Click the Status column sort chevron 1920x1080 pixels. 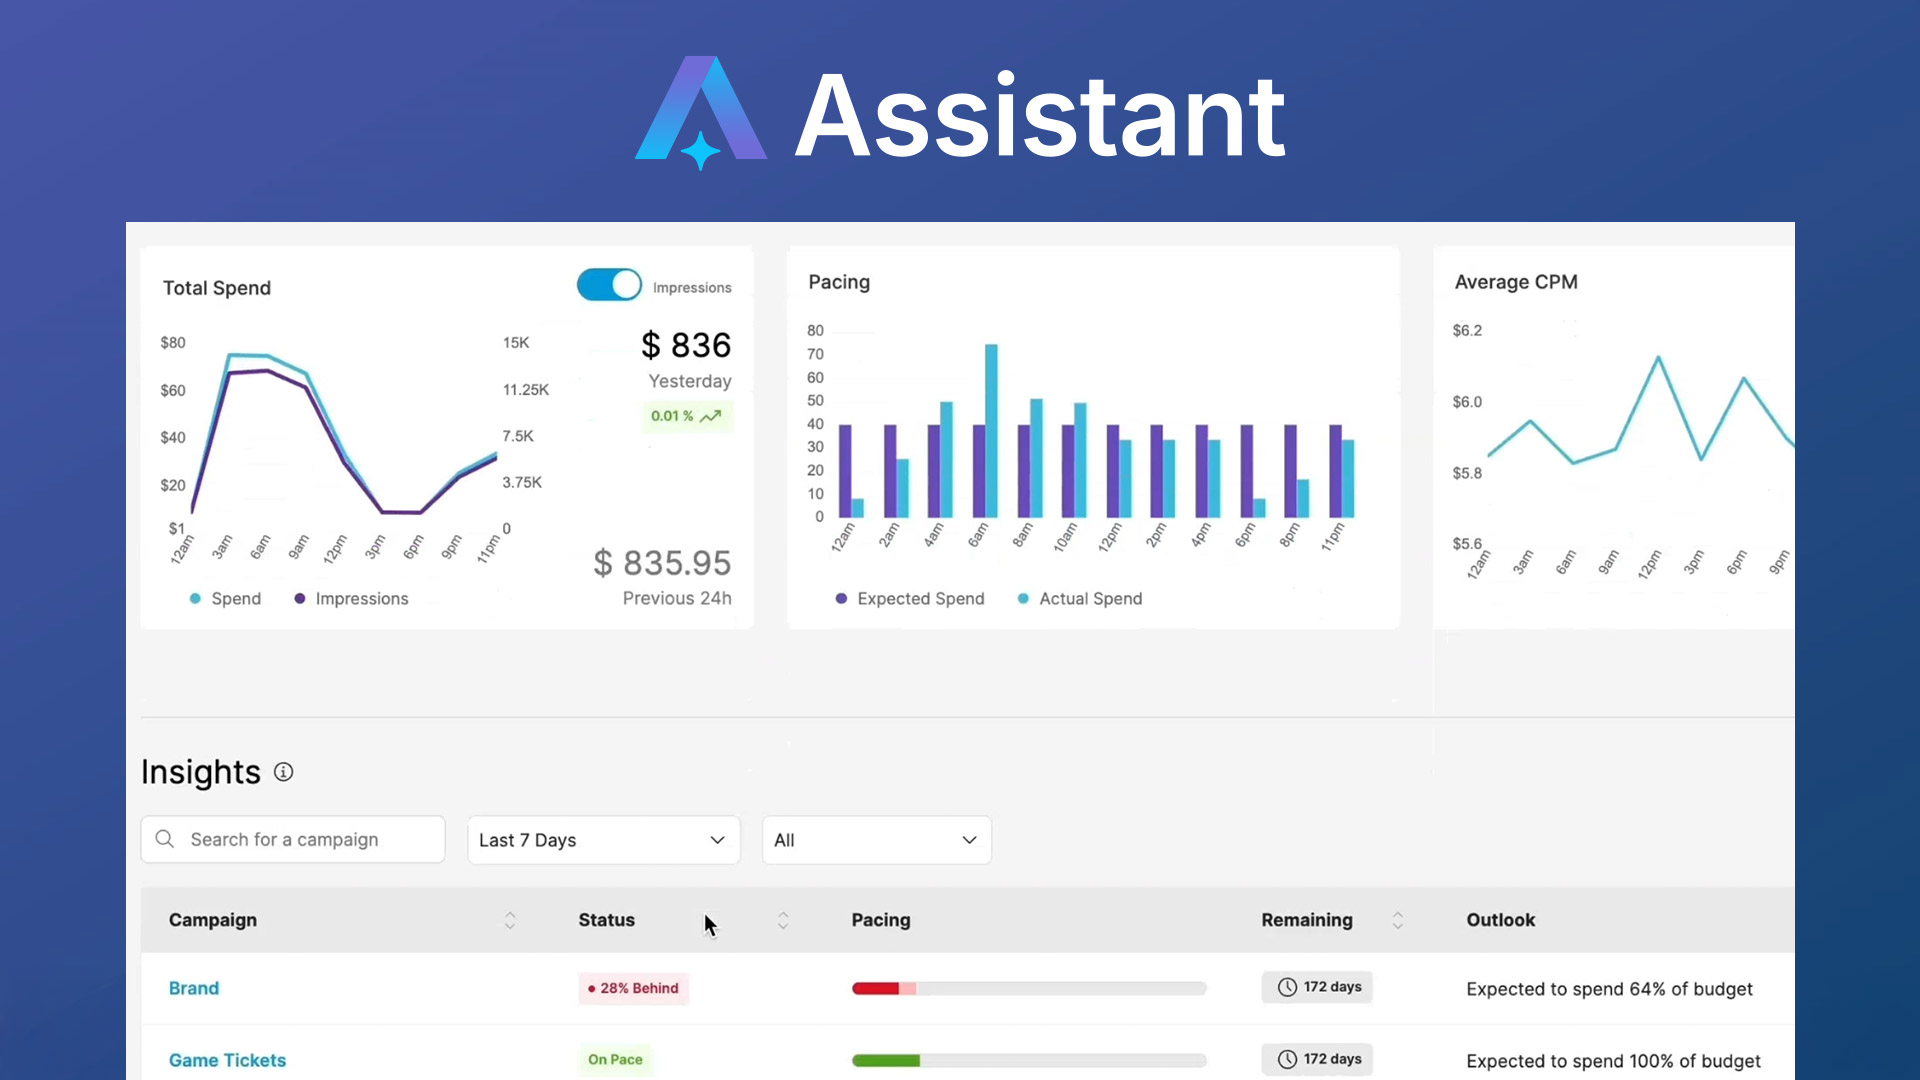tap(783, 920)
